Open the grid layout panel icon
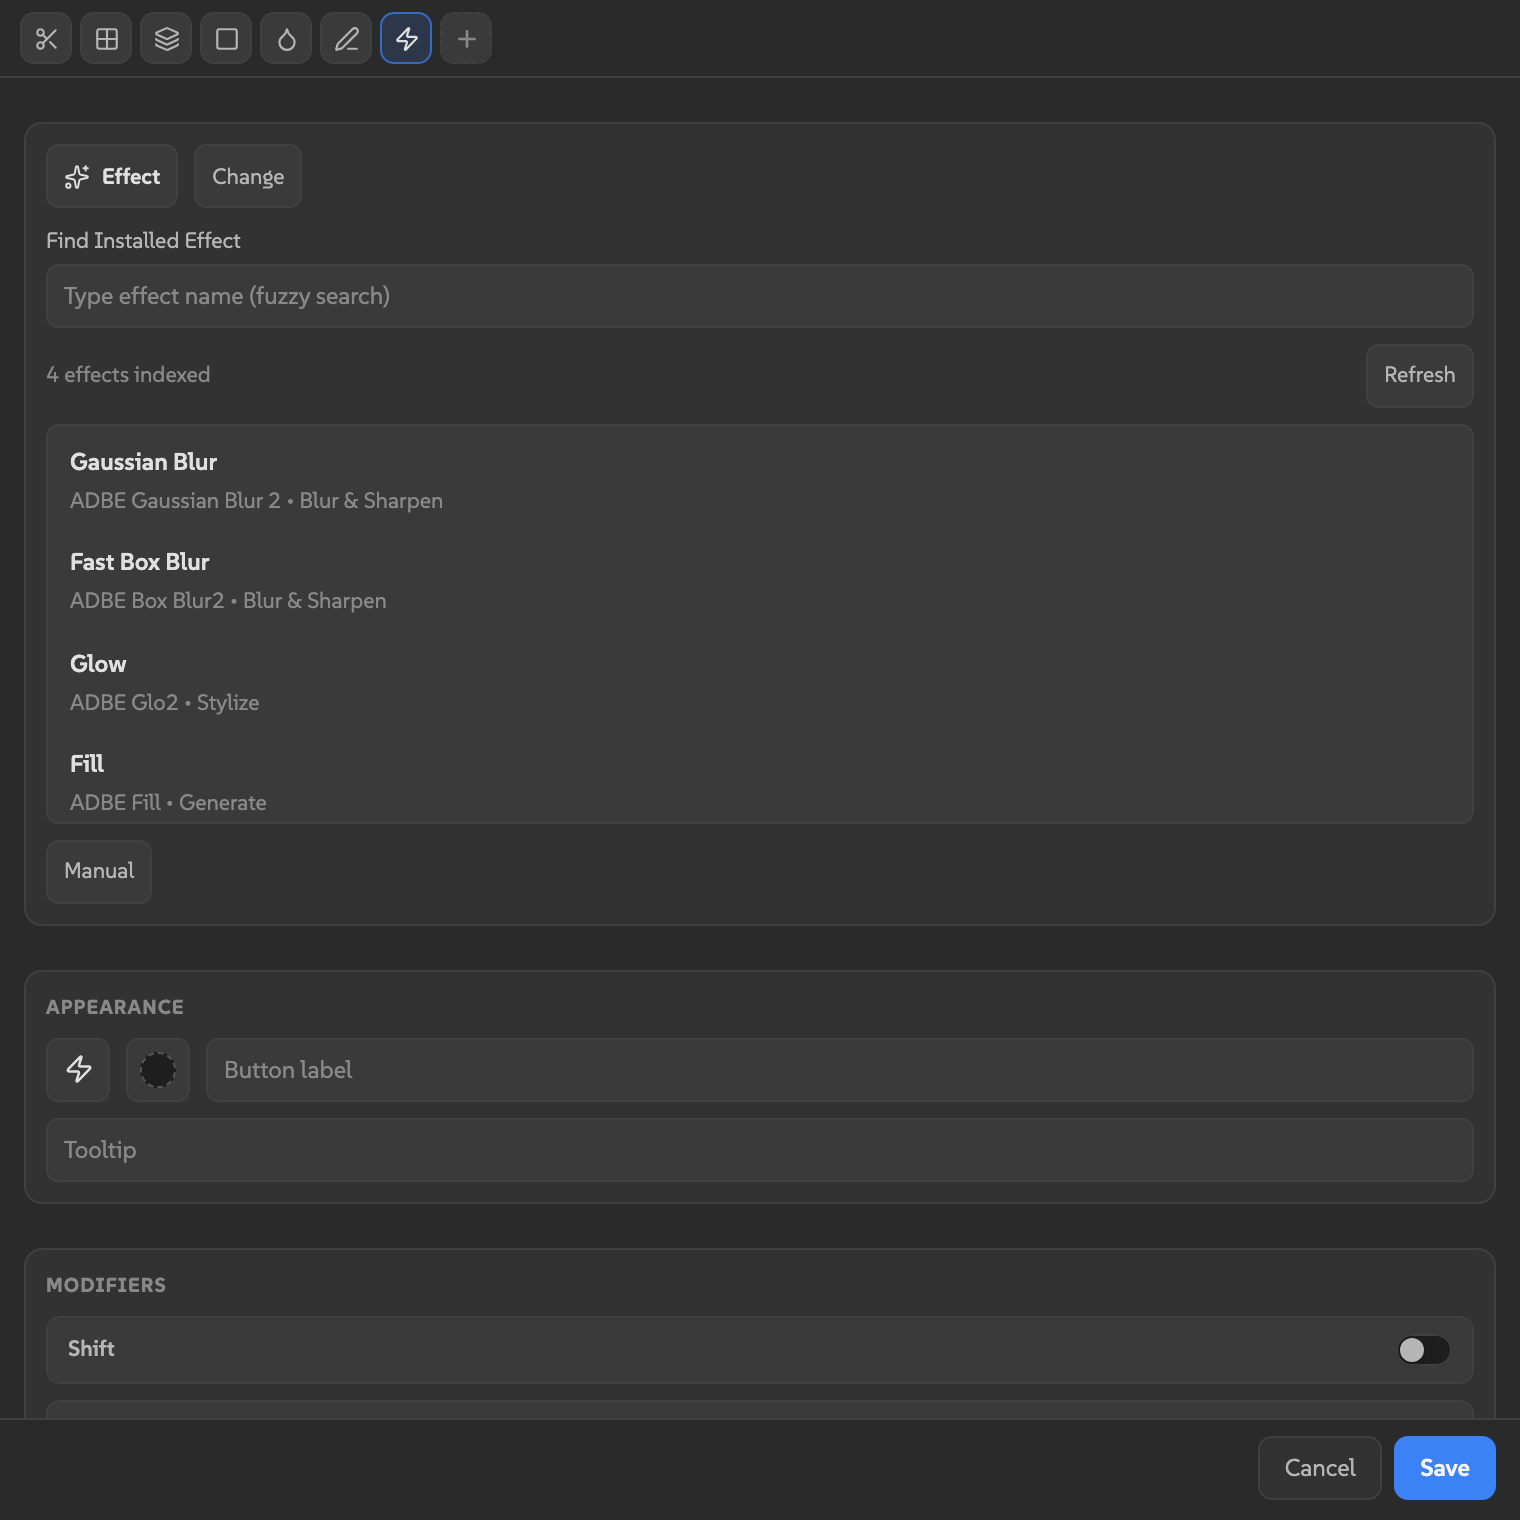 click(x=106, y=38)
